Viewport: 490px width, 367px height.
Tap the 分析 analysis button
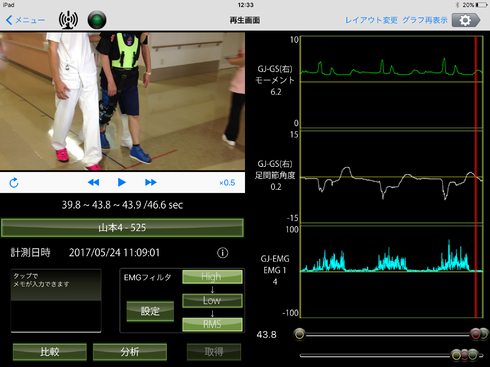(x=130, y=352)
